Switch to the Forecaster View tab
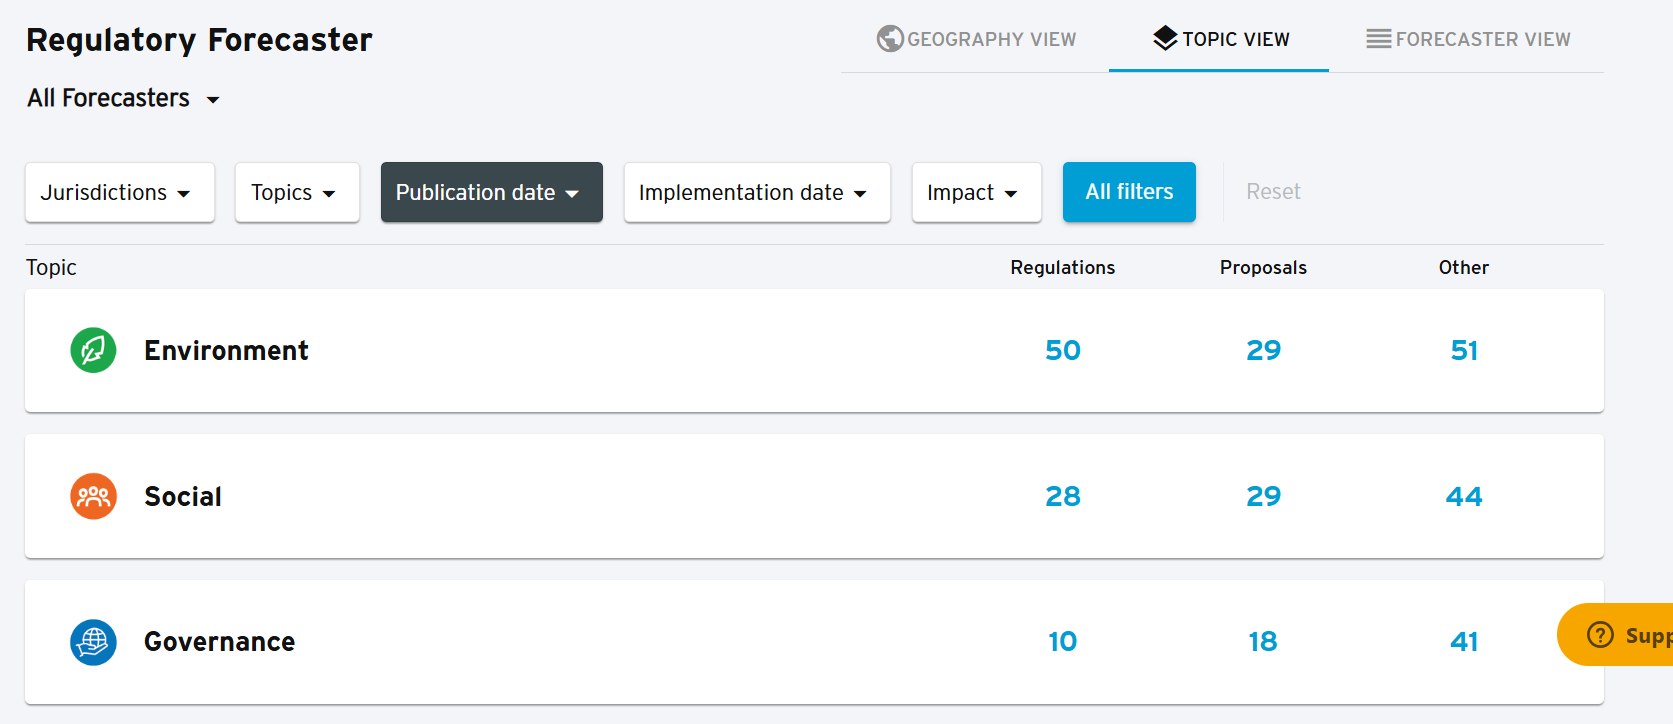This screenshot has width=1673, height=724. (1467, 39)
